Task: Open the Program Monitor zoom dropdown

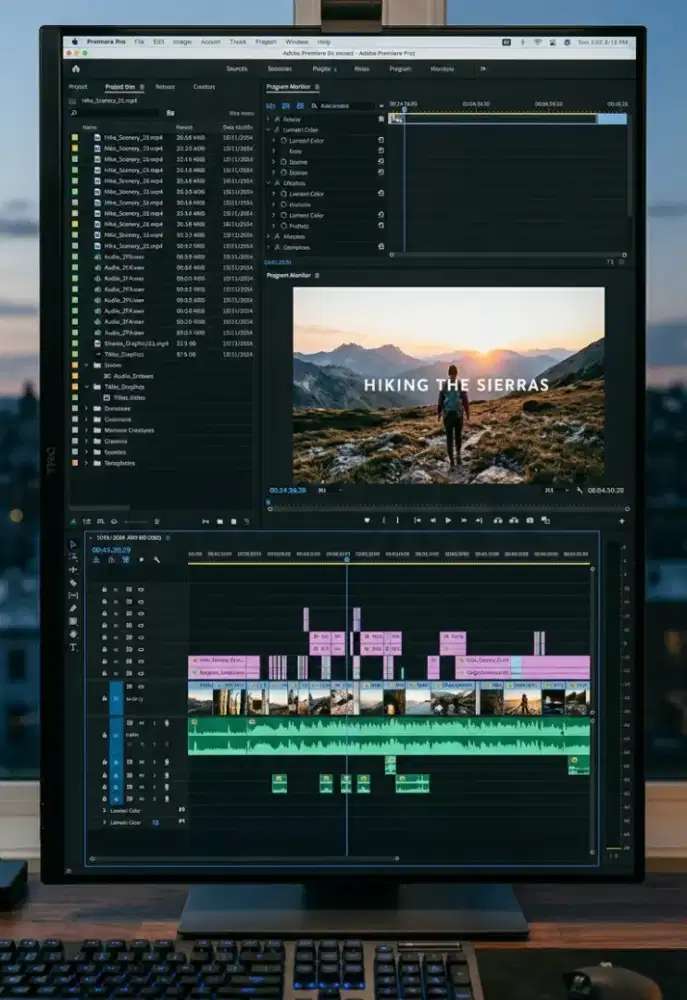Action: pos(328,490)
